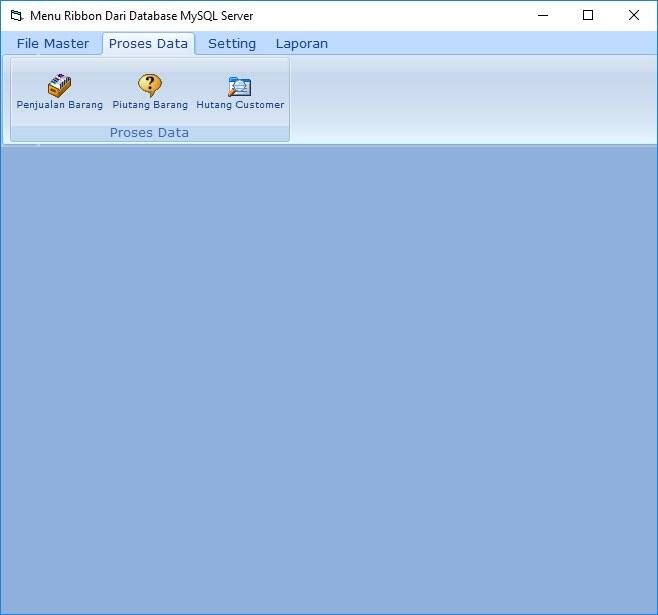This screenshot has width=658, height=615.
Task: Click the Piutang Barang text label
Action: pos(150,105)
